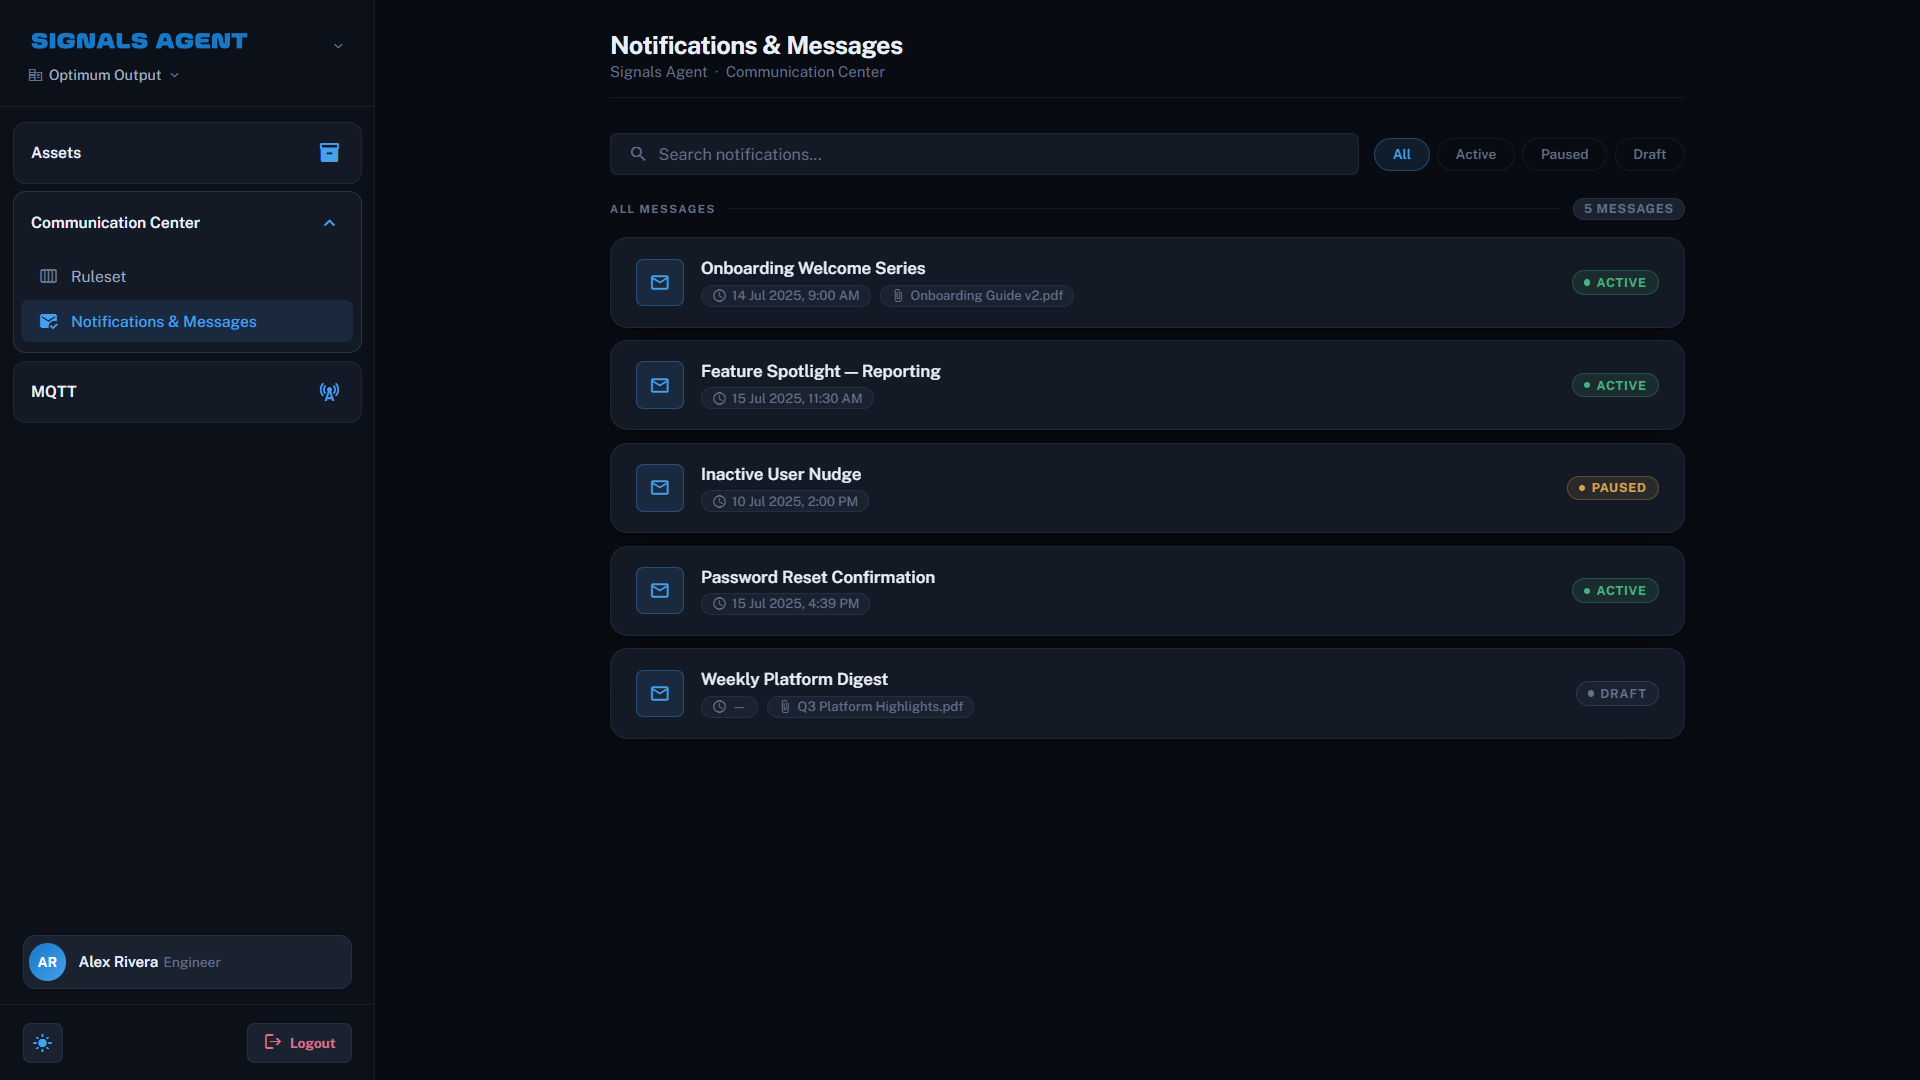Click the Ruleset columns icon

pyautogui.click(x=48, y=276)
